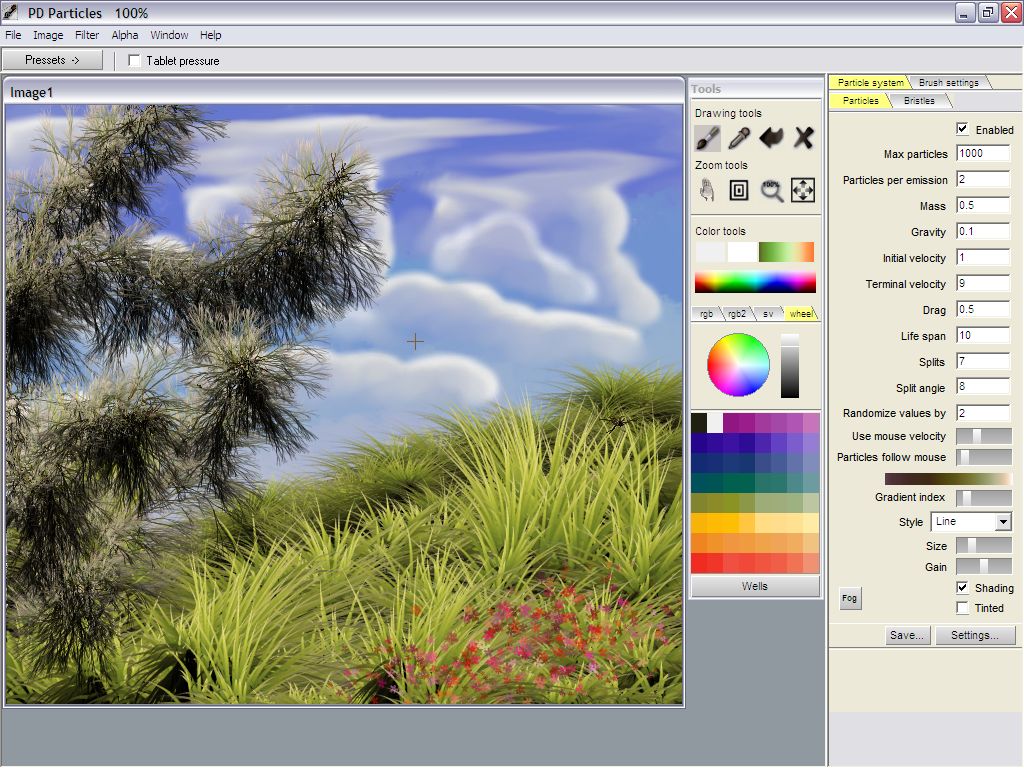1024x768 pixels.
Task: Adjust the Gain slider
Action: (x=983, y=567)
